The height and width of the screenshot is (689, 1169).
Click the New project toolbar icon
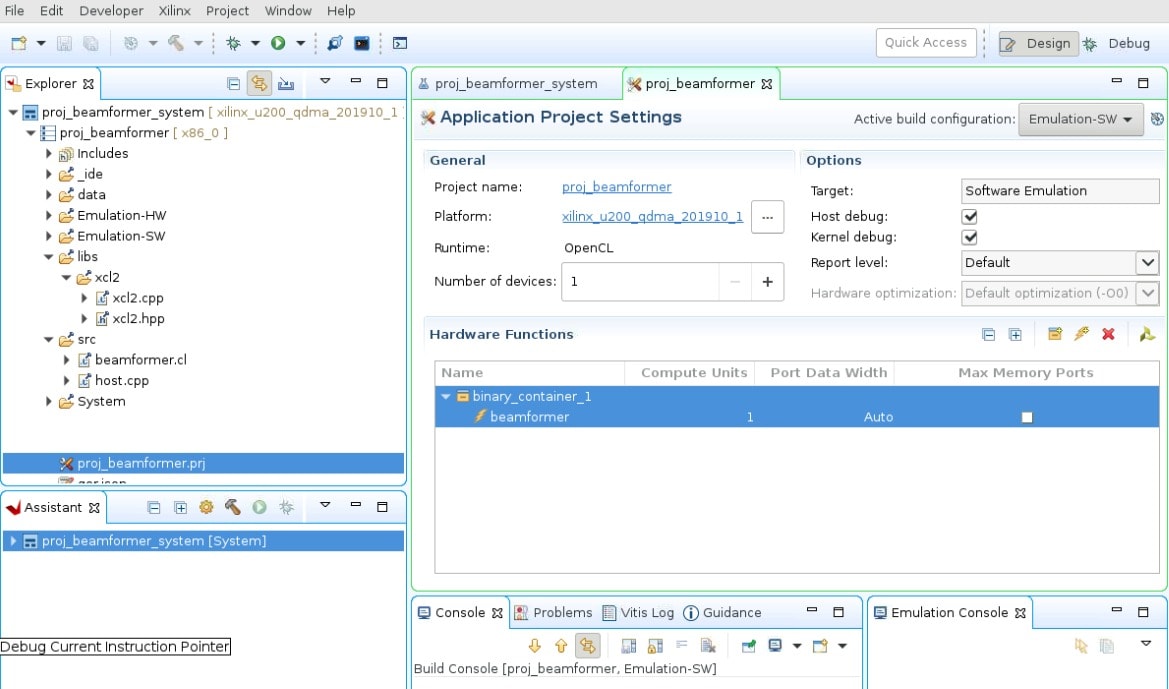click(x=19, y=43)
